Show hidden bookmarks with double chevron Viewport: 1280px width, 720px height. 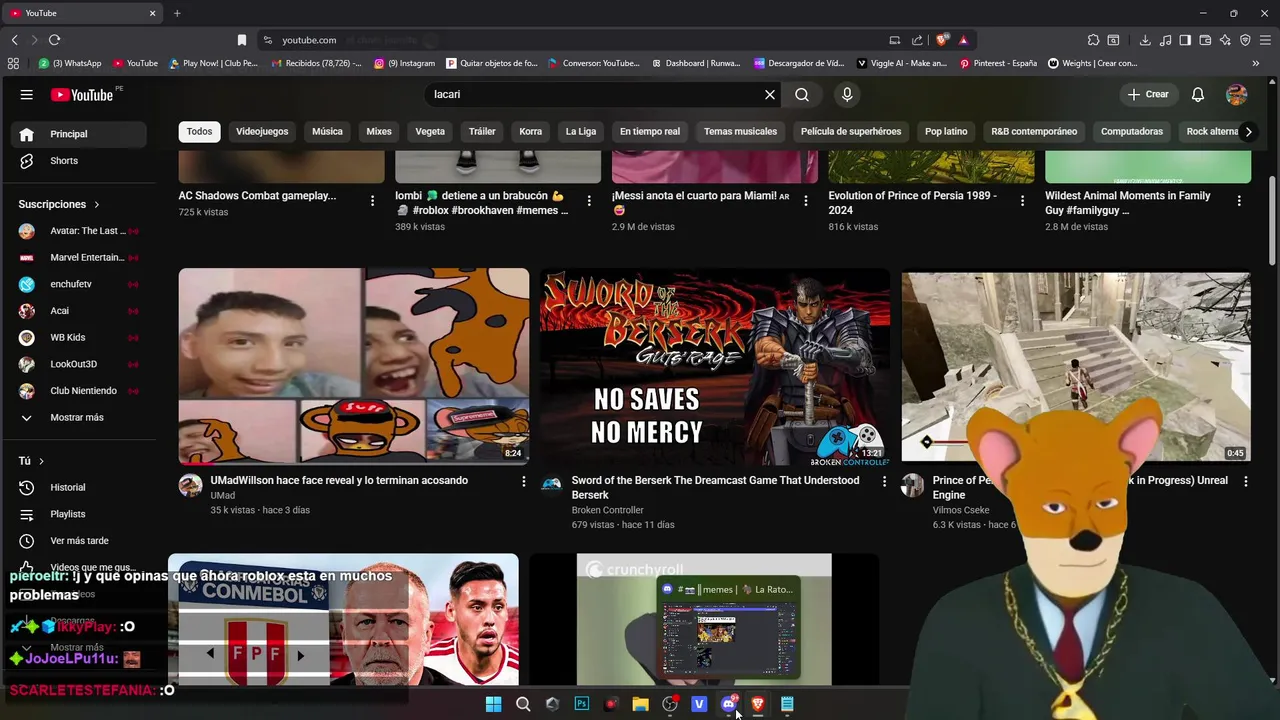click(x=1256, y=63)
